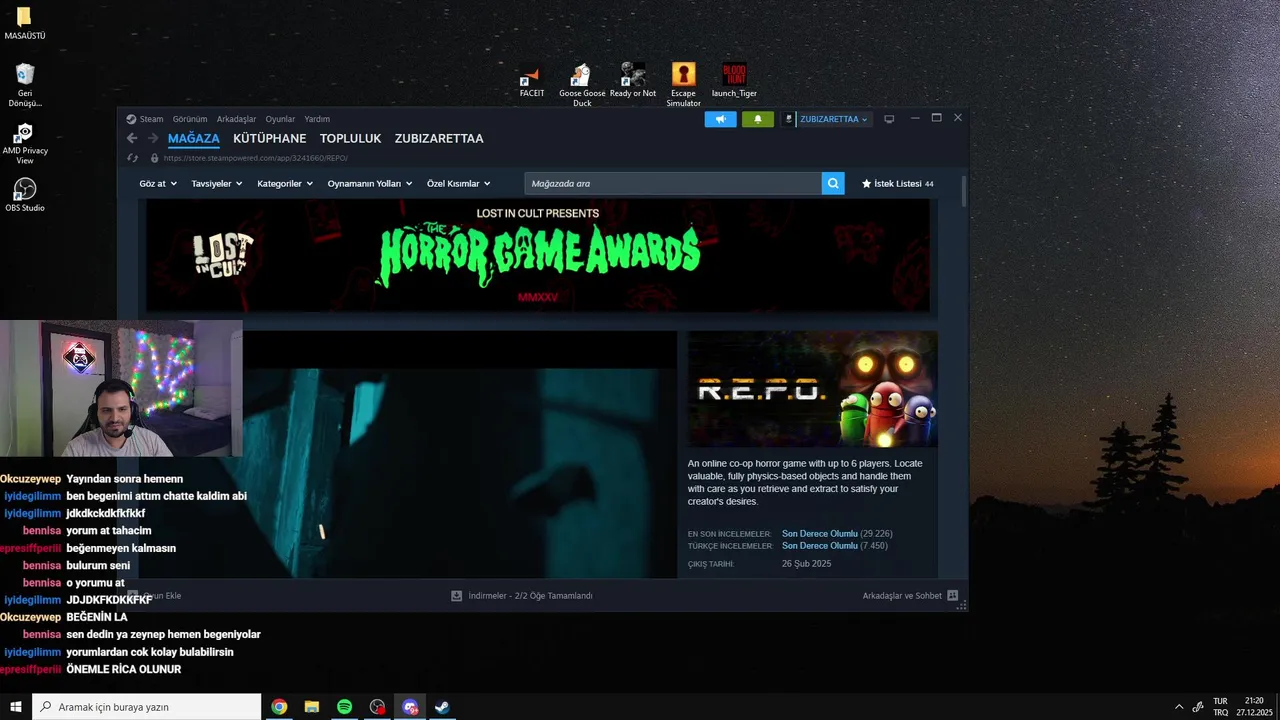The image size is (1280, 720).
Task: Open İndirmeler downloads status in Steam
Action: pyautogui.click(x=521, y=596)
